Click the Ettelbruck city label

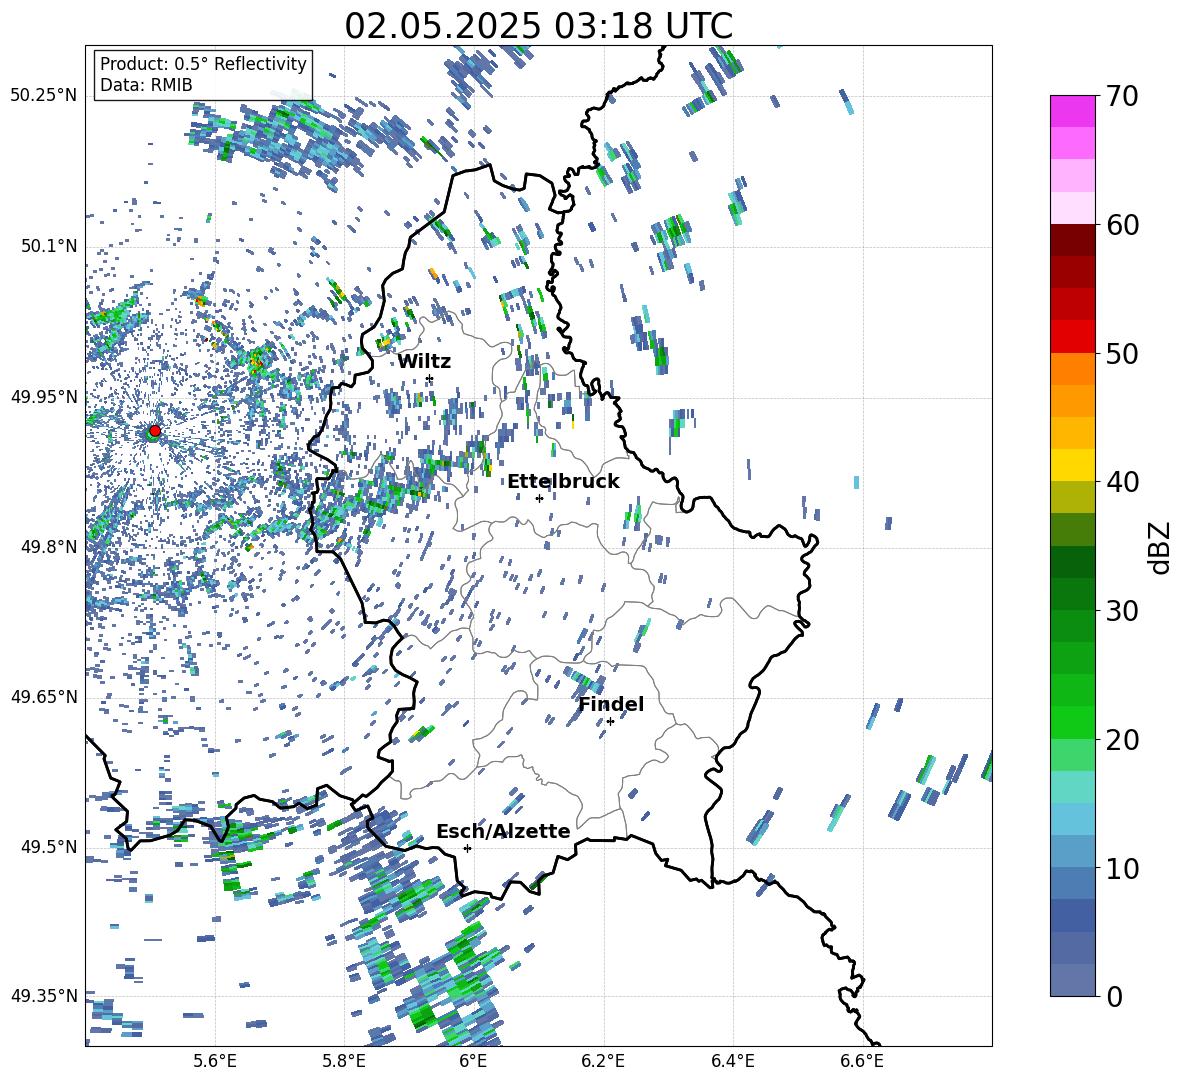click(563, 482)
